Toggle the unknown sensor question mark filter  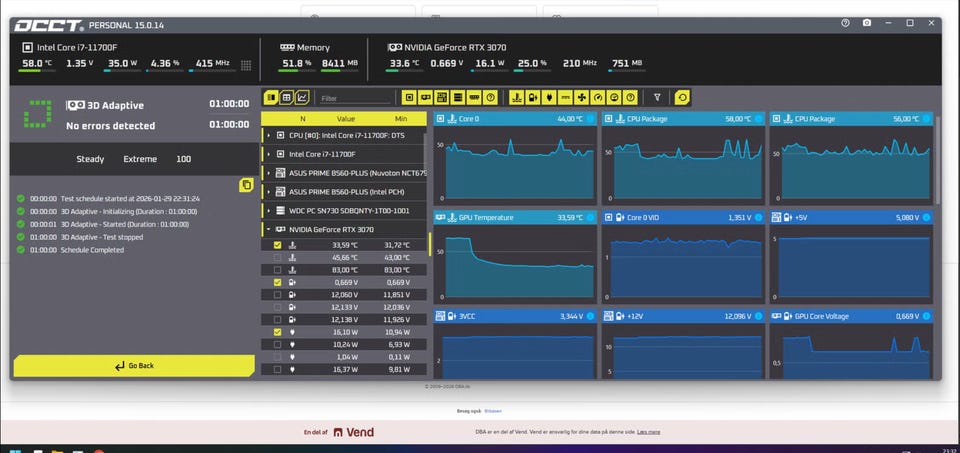631,97
